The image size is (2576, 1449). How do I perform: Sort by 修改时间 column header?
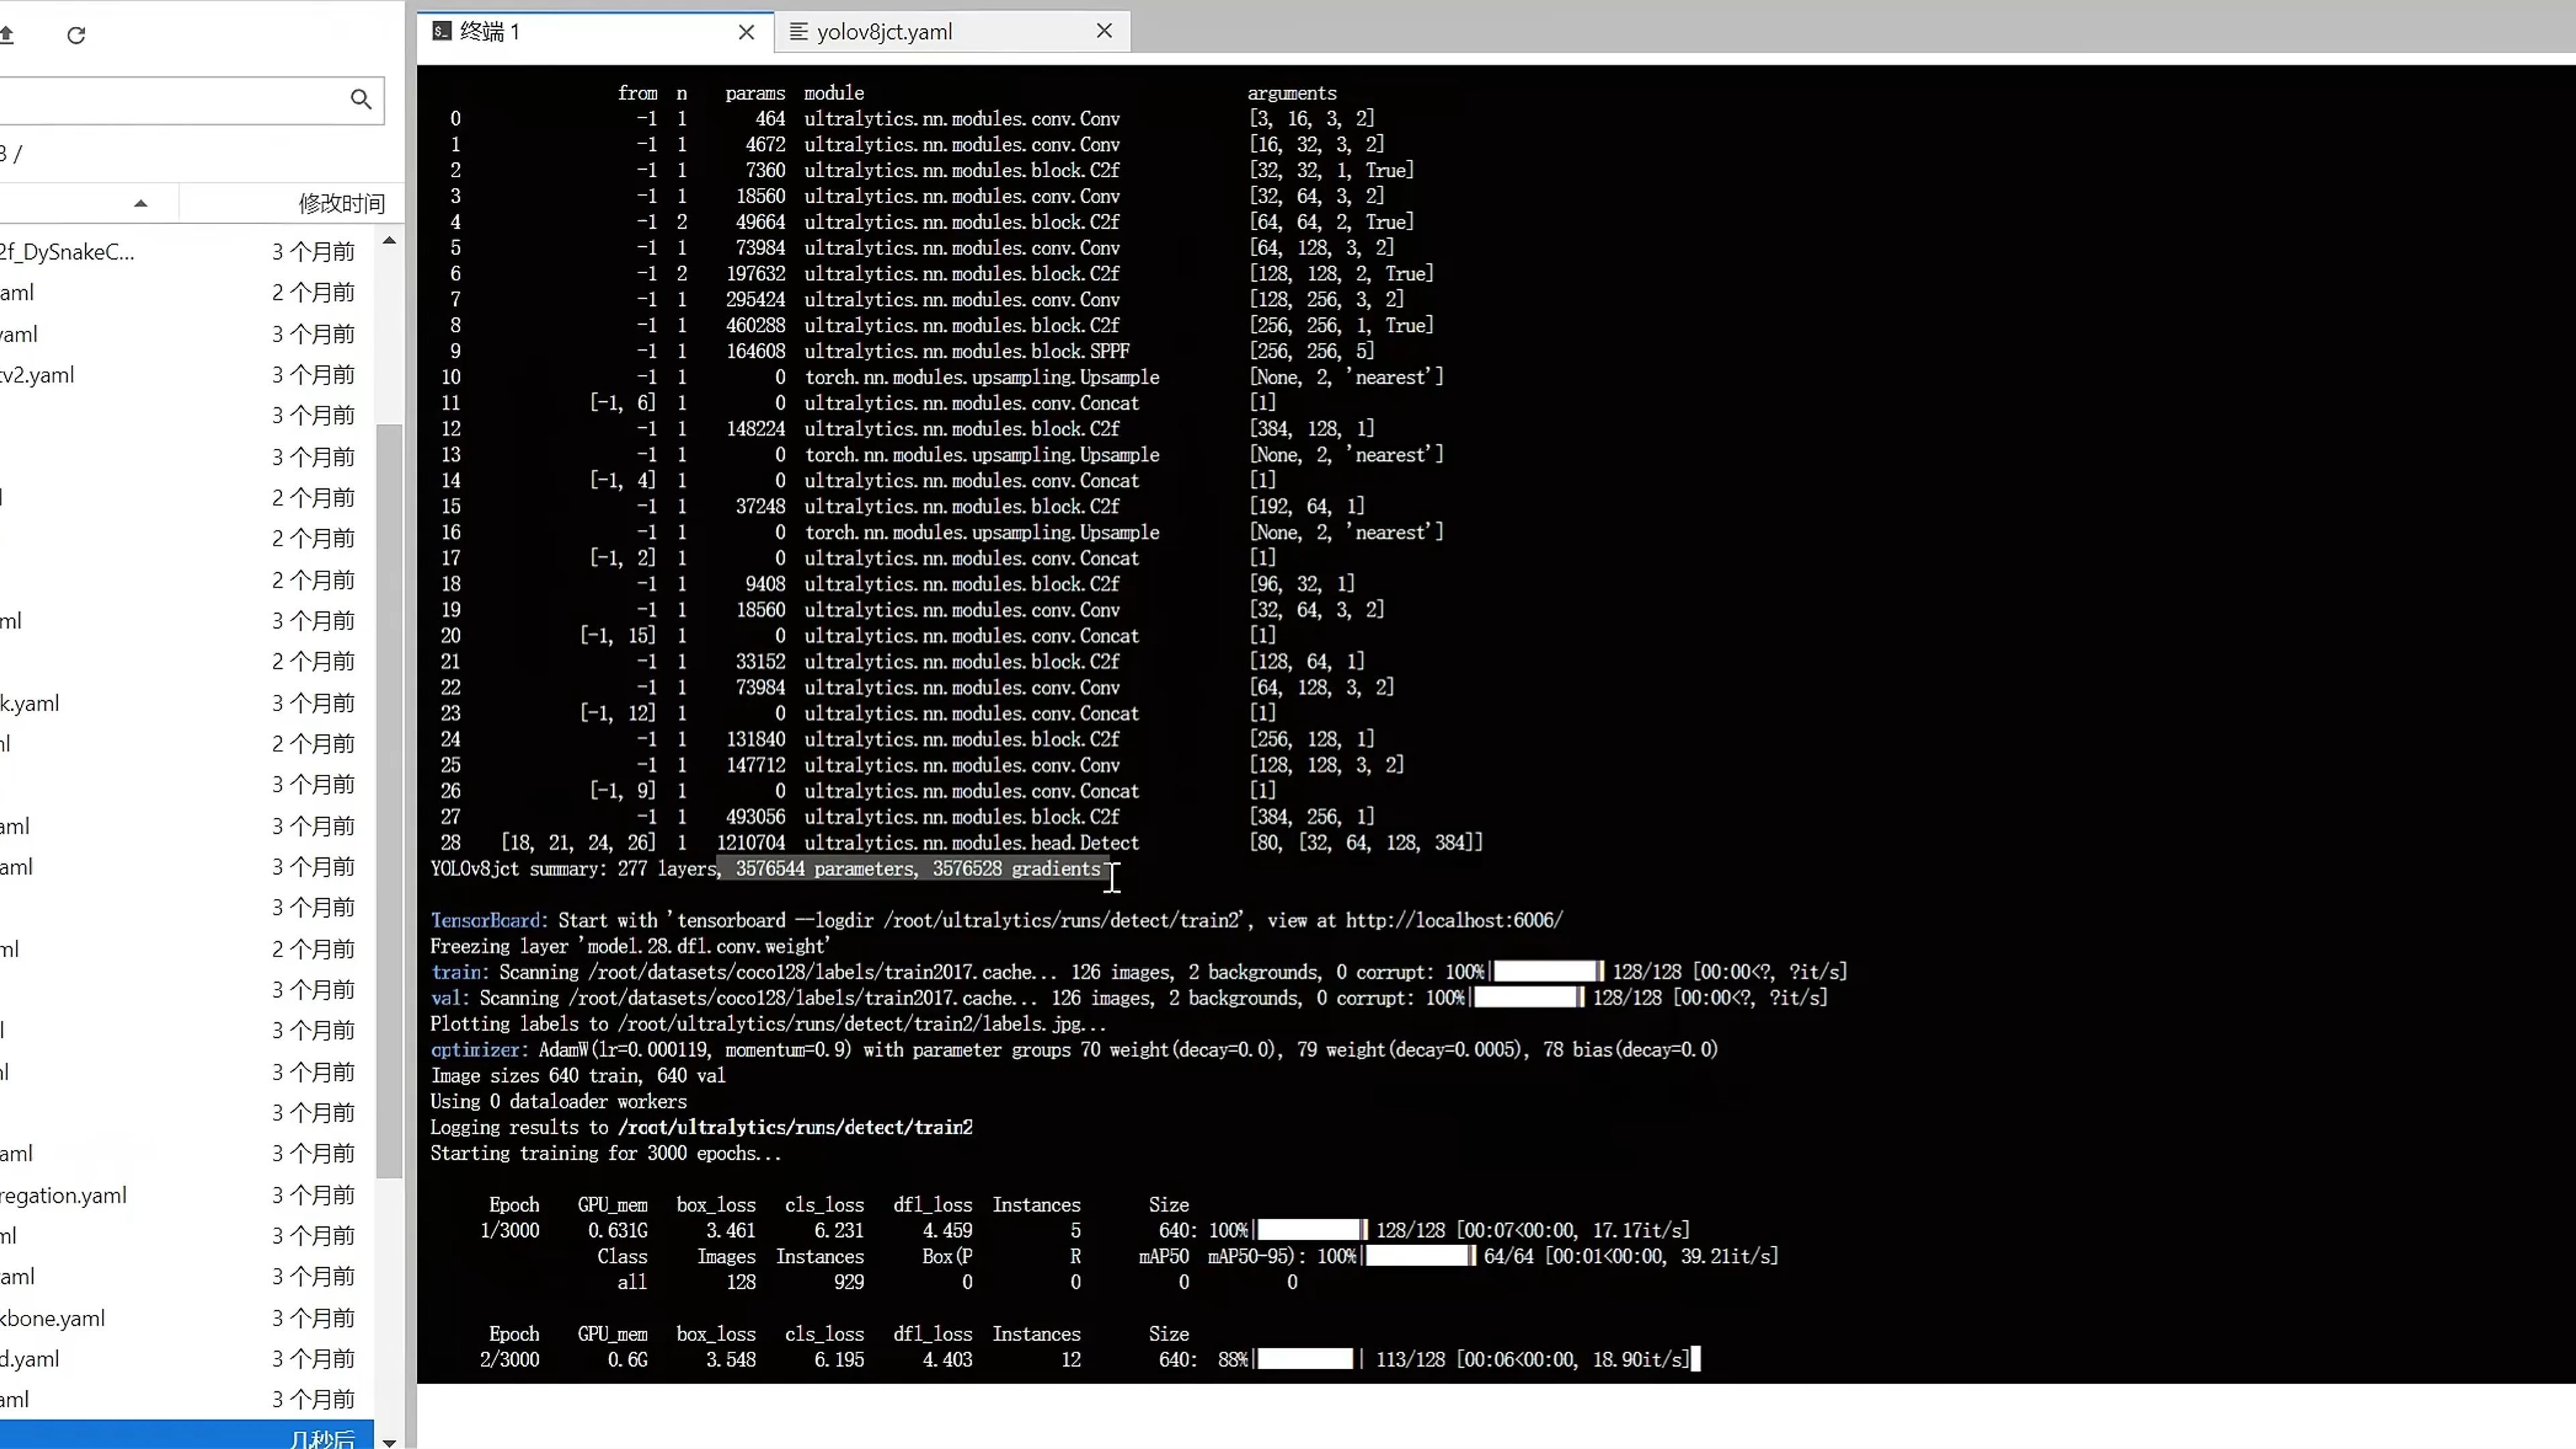pos(341,203)
